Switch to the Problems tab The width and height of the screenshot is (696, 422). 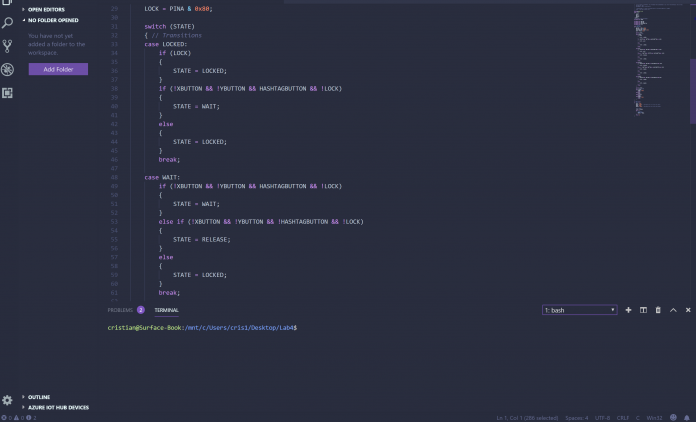point(120,310)
